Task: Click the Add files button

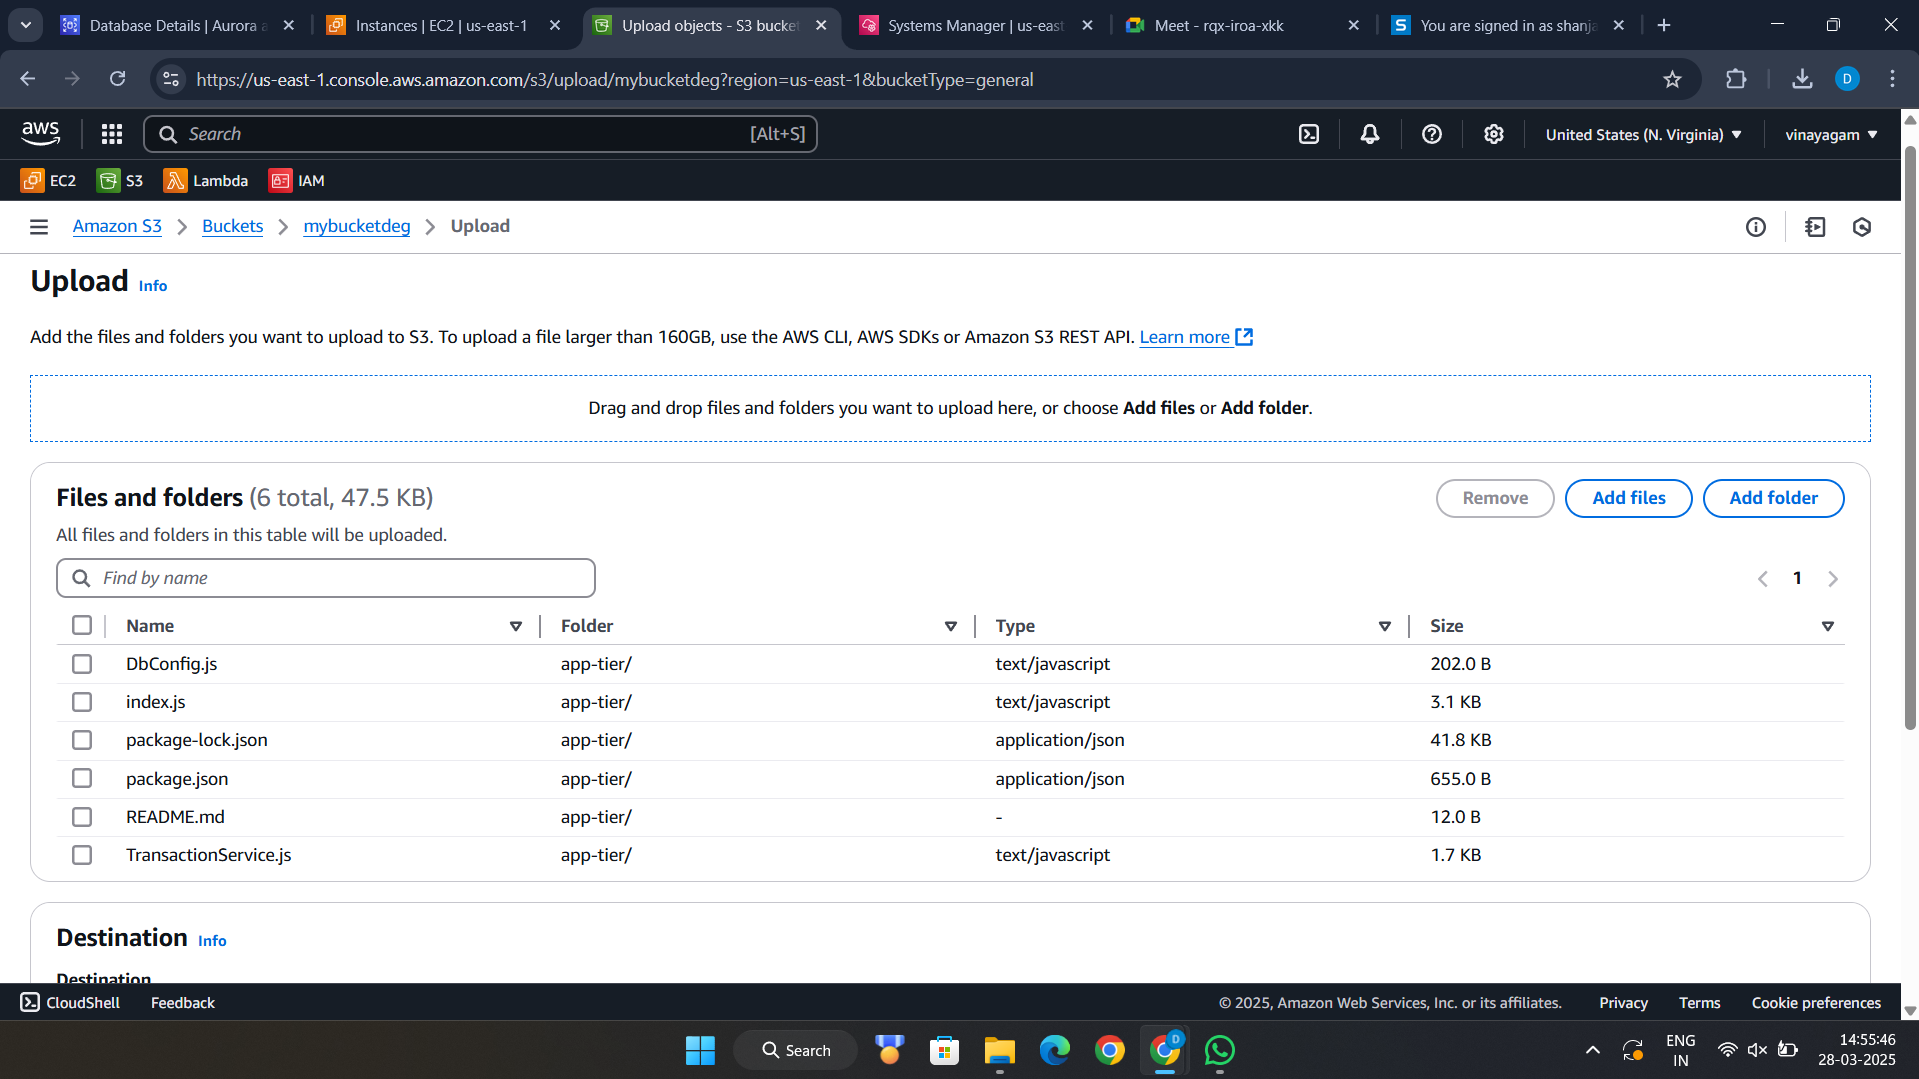Action: [x=1628, y=498]
